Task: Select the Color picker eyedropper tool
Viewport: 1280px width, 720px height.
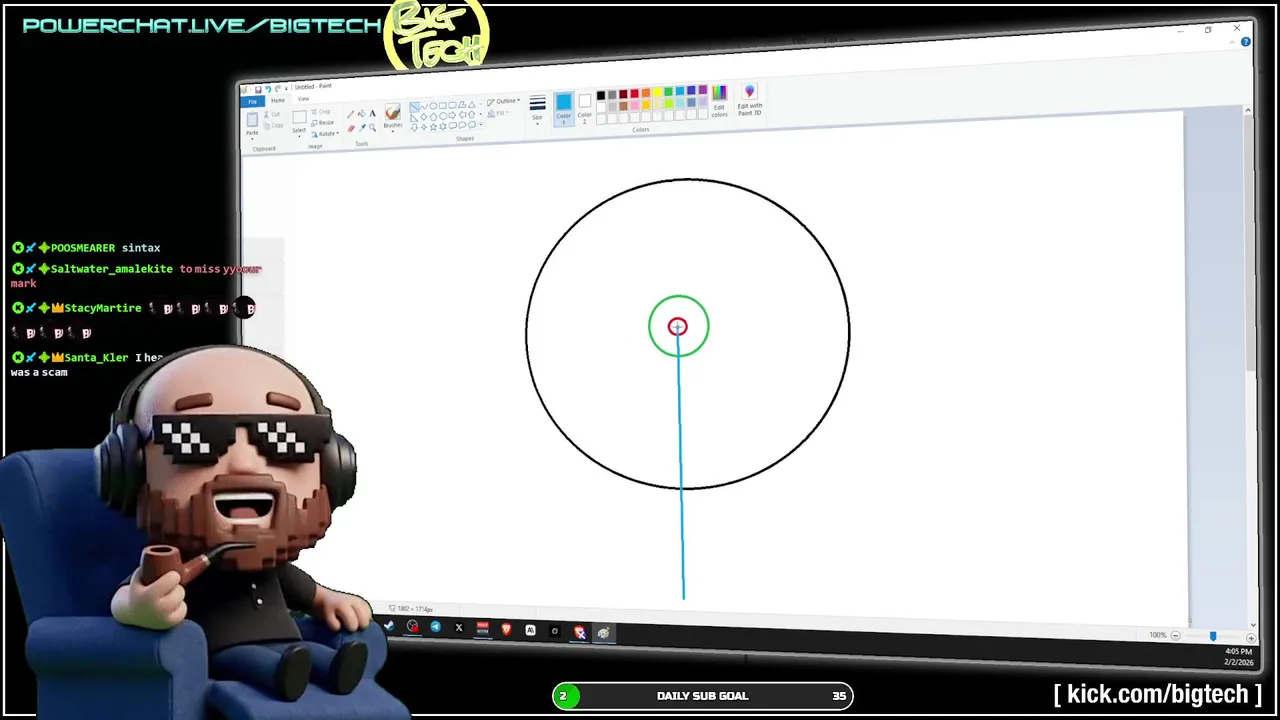Action: pyautogui.click(x=362, y=127)
